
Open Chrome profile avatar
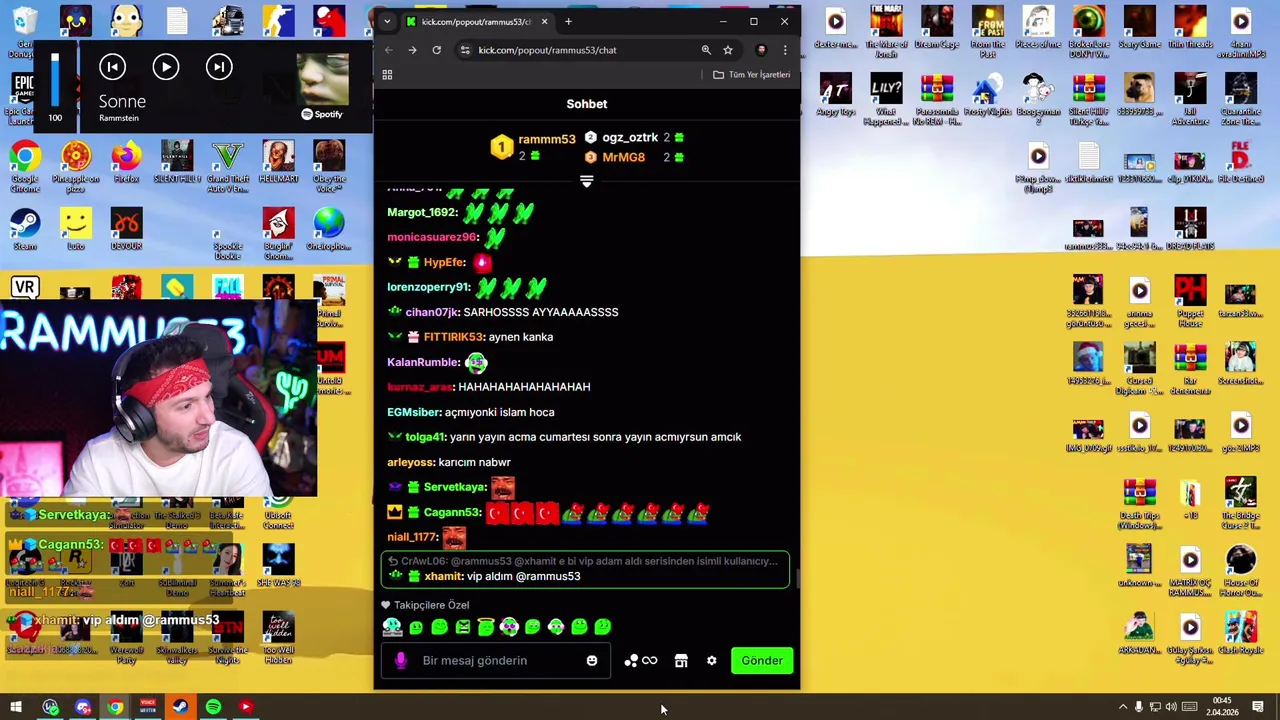[x=761, y=50]
